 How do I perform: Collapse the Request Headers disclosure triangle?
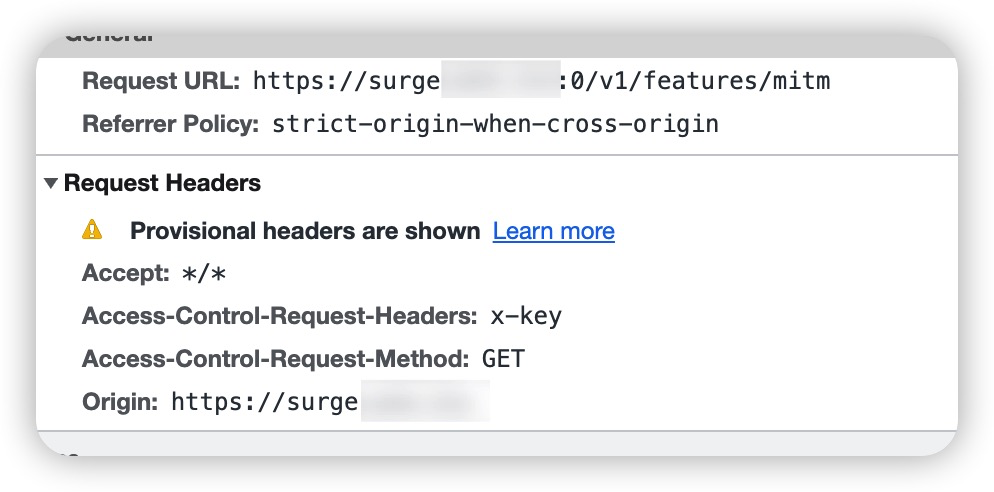pos(51,184)
